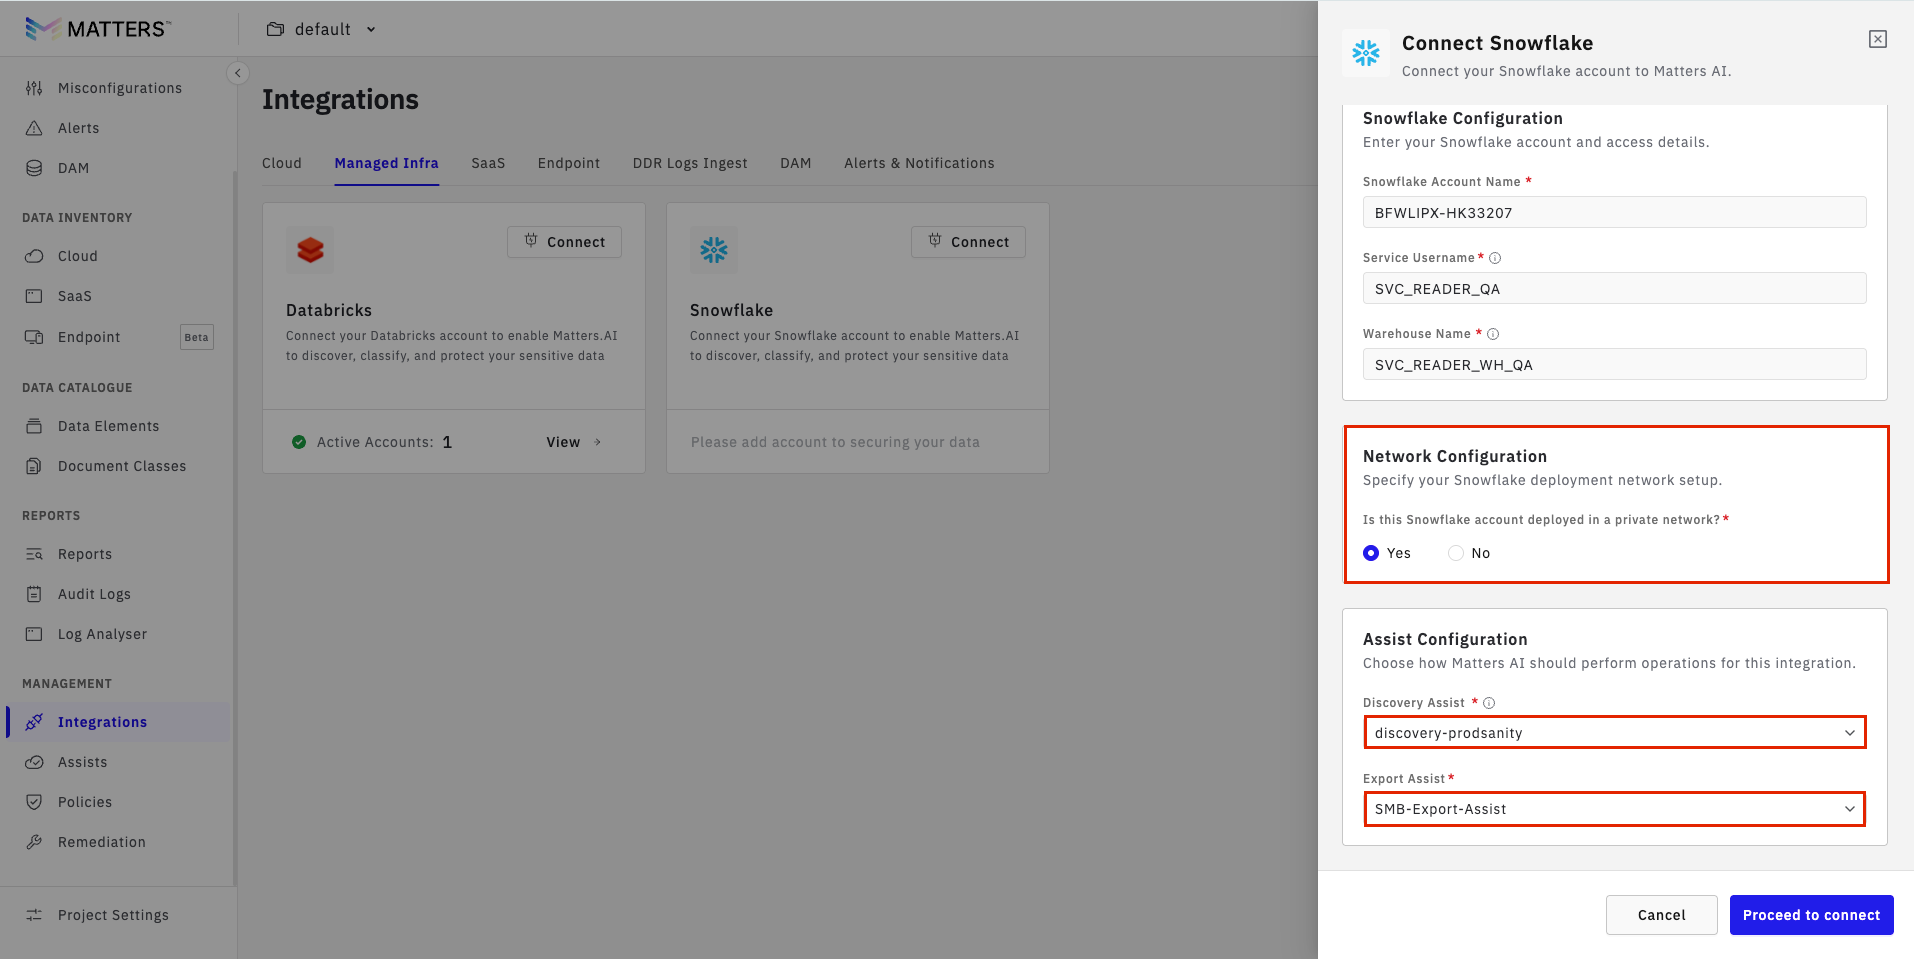The height and width of the screenshot is (959, 1914).
Task: Click 'Please add account to securing your data'
Action: click(x=835, y=442)
